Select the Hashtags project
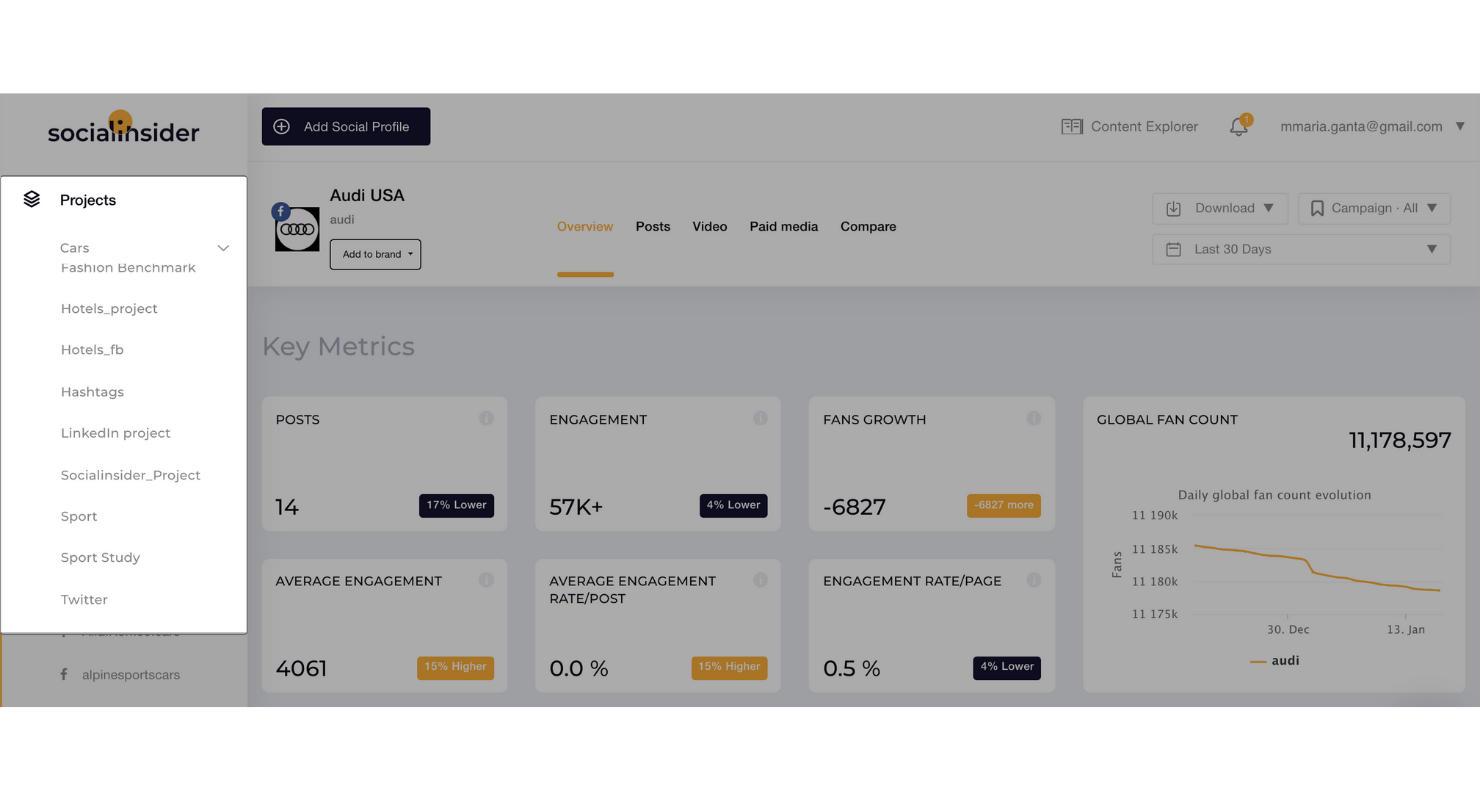1480x800 pixels. click(92, 392)
